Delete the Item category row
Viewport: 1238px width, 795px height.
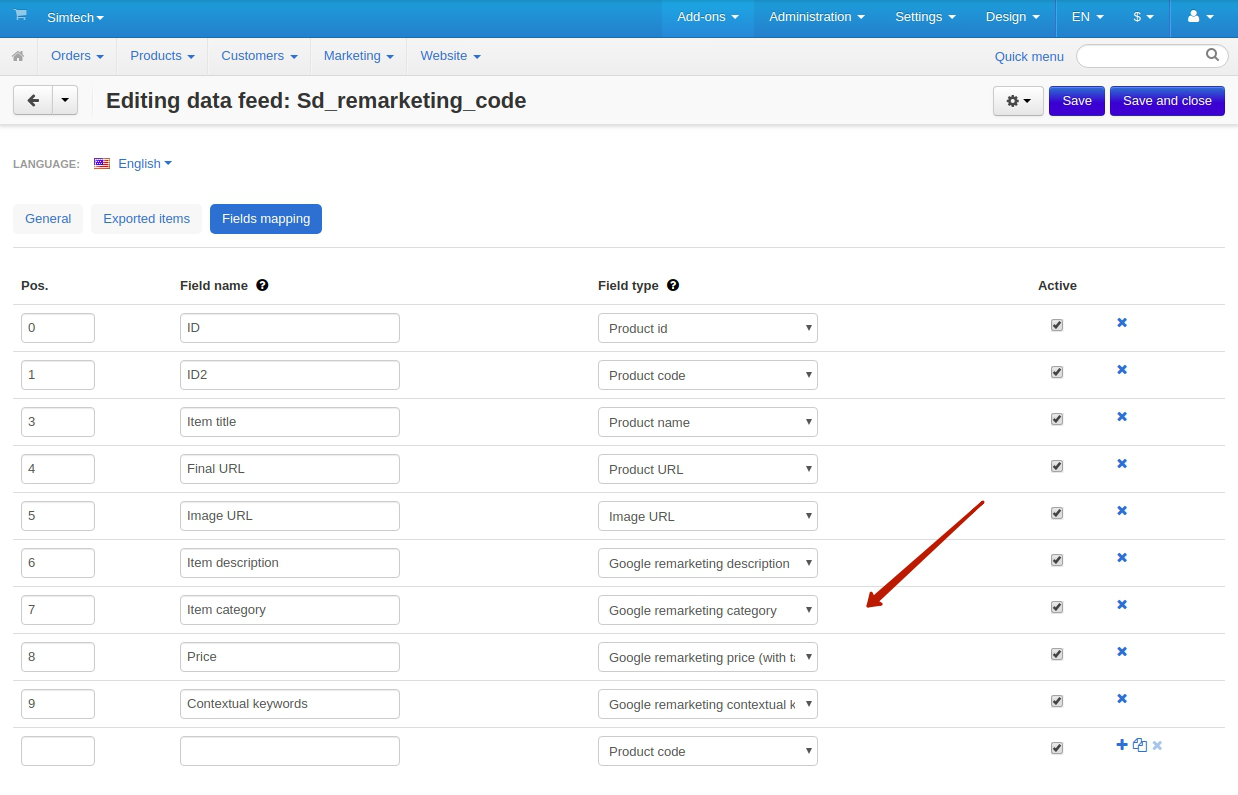click(x=1122, y=604)
